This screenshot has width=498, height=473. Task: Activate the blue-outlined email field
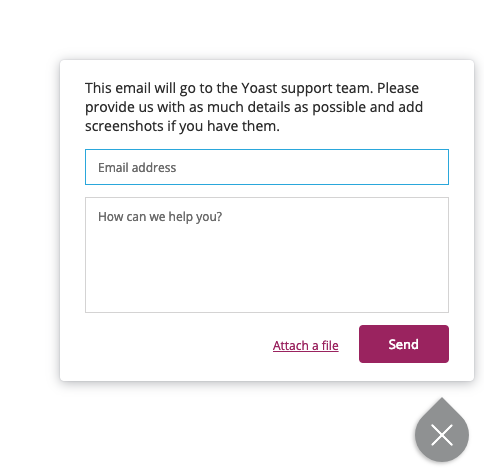(267, 167)
